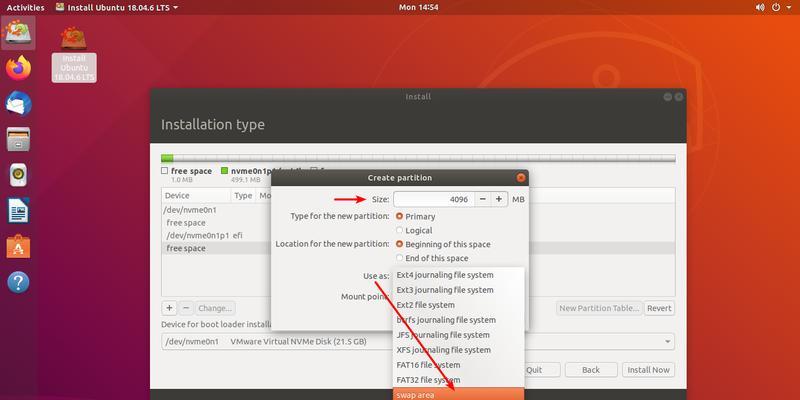
Task: Select the Primary partition type
Action: (415, 217)
